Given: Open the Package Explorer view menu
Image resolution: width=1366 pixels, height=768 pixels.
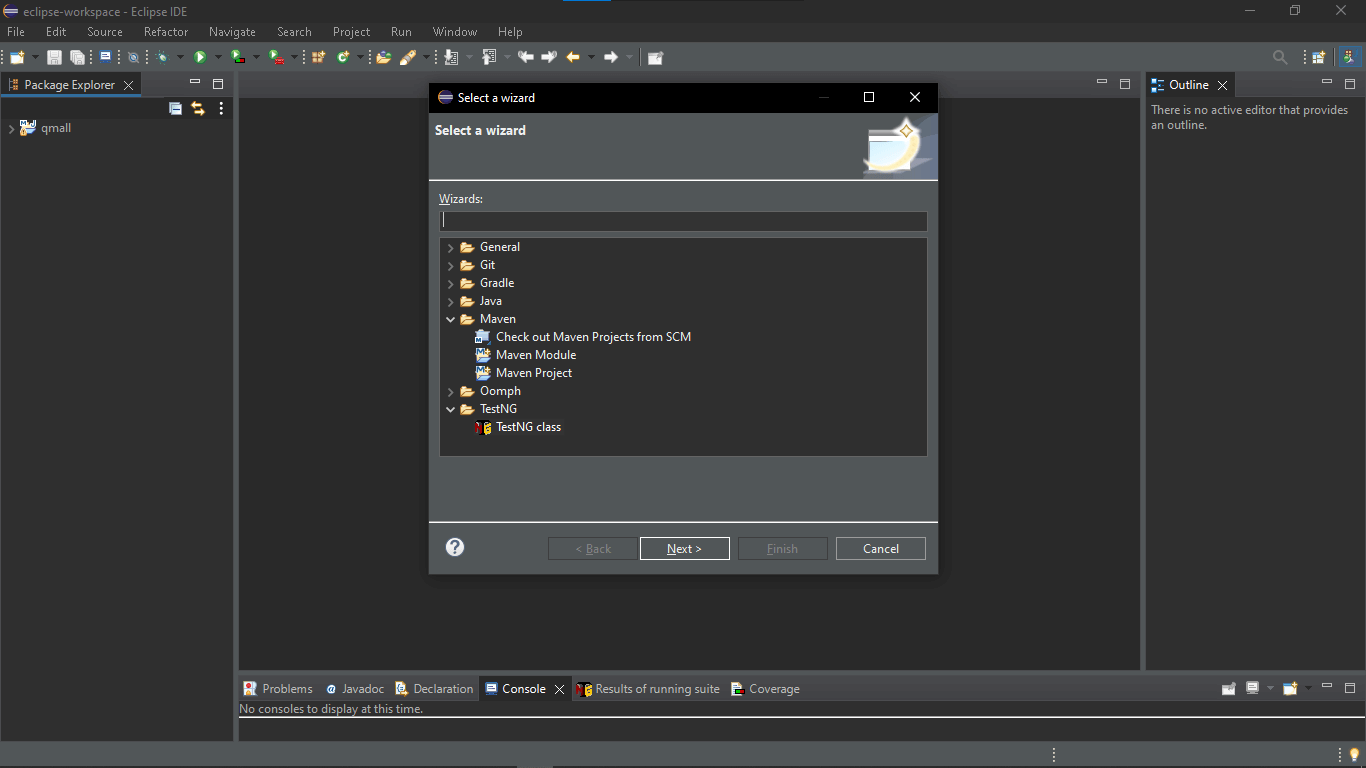Looking at the screenshot, I should [x=221, y=108].
